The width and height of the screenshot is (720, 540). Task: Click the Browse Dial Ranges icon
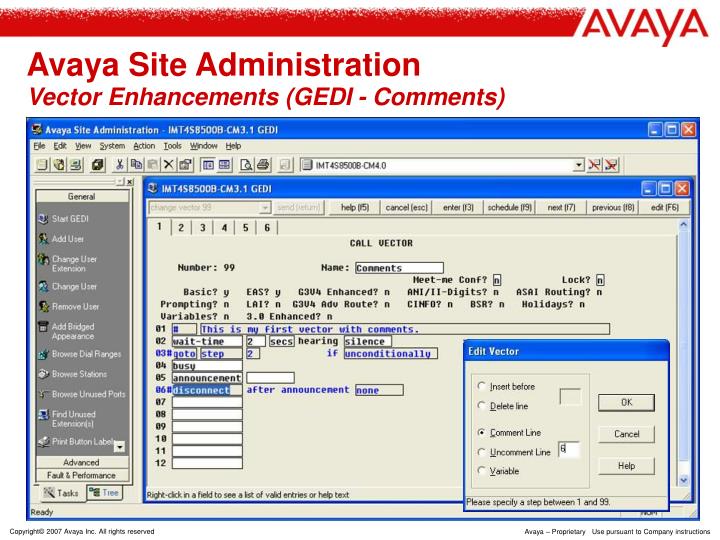(x=43, y=354)
